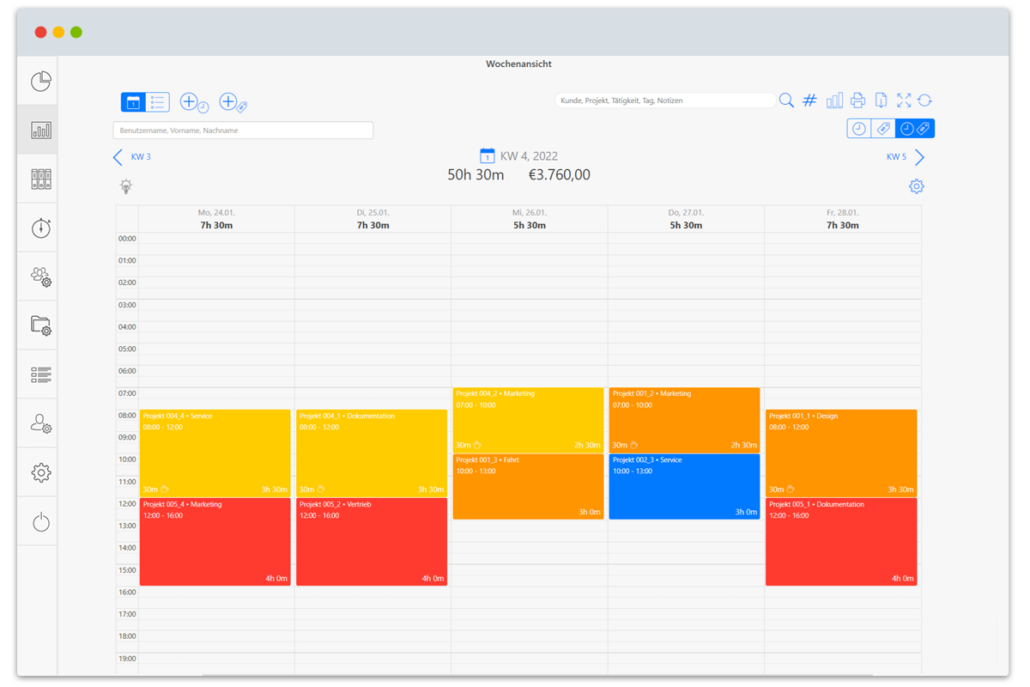Click the Benutzername, Vorname, Nachname field
1030x687 pixels.
point(243,130)
